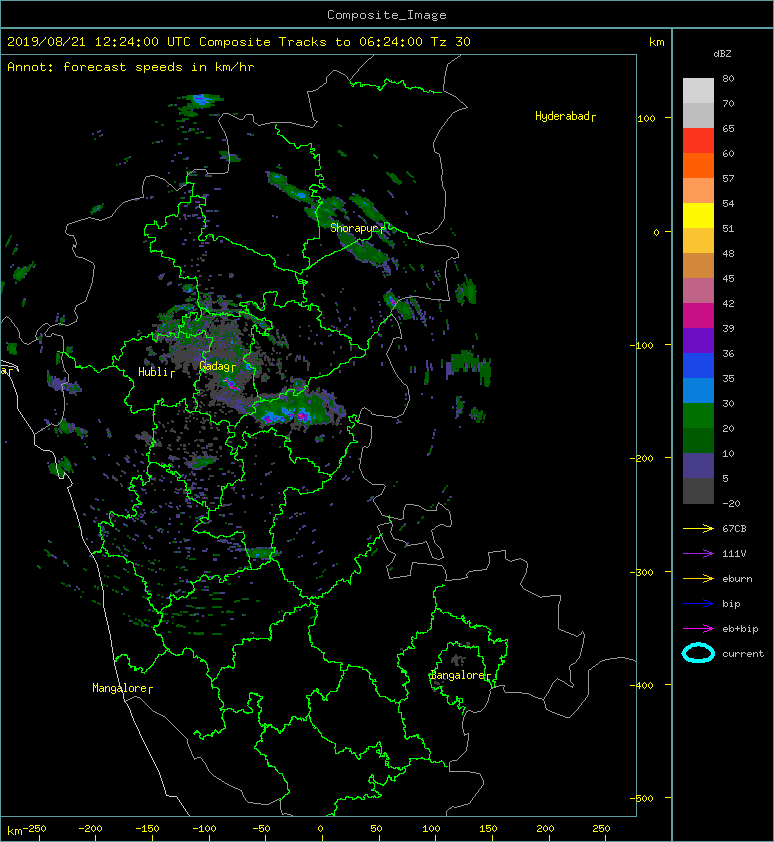Pick the light blue 35-30 dBZ swatch
Screen dimensions: 774x842
pos(698,390)
